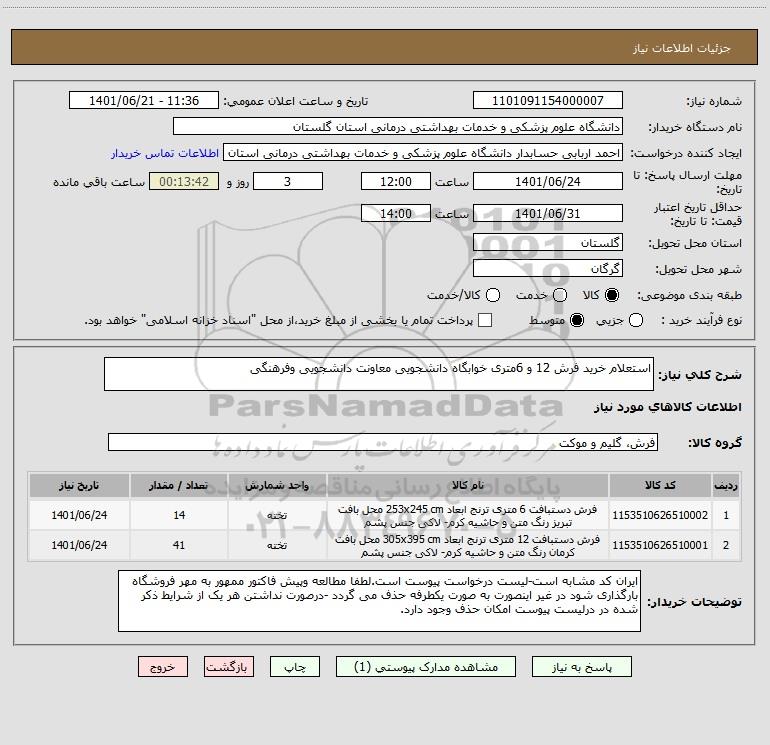Click need date 1401/06/24 in row 2
The width and height of the screenshot is (770, 745).
coord(79,545)
